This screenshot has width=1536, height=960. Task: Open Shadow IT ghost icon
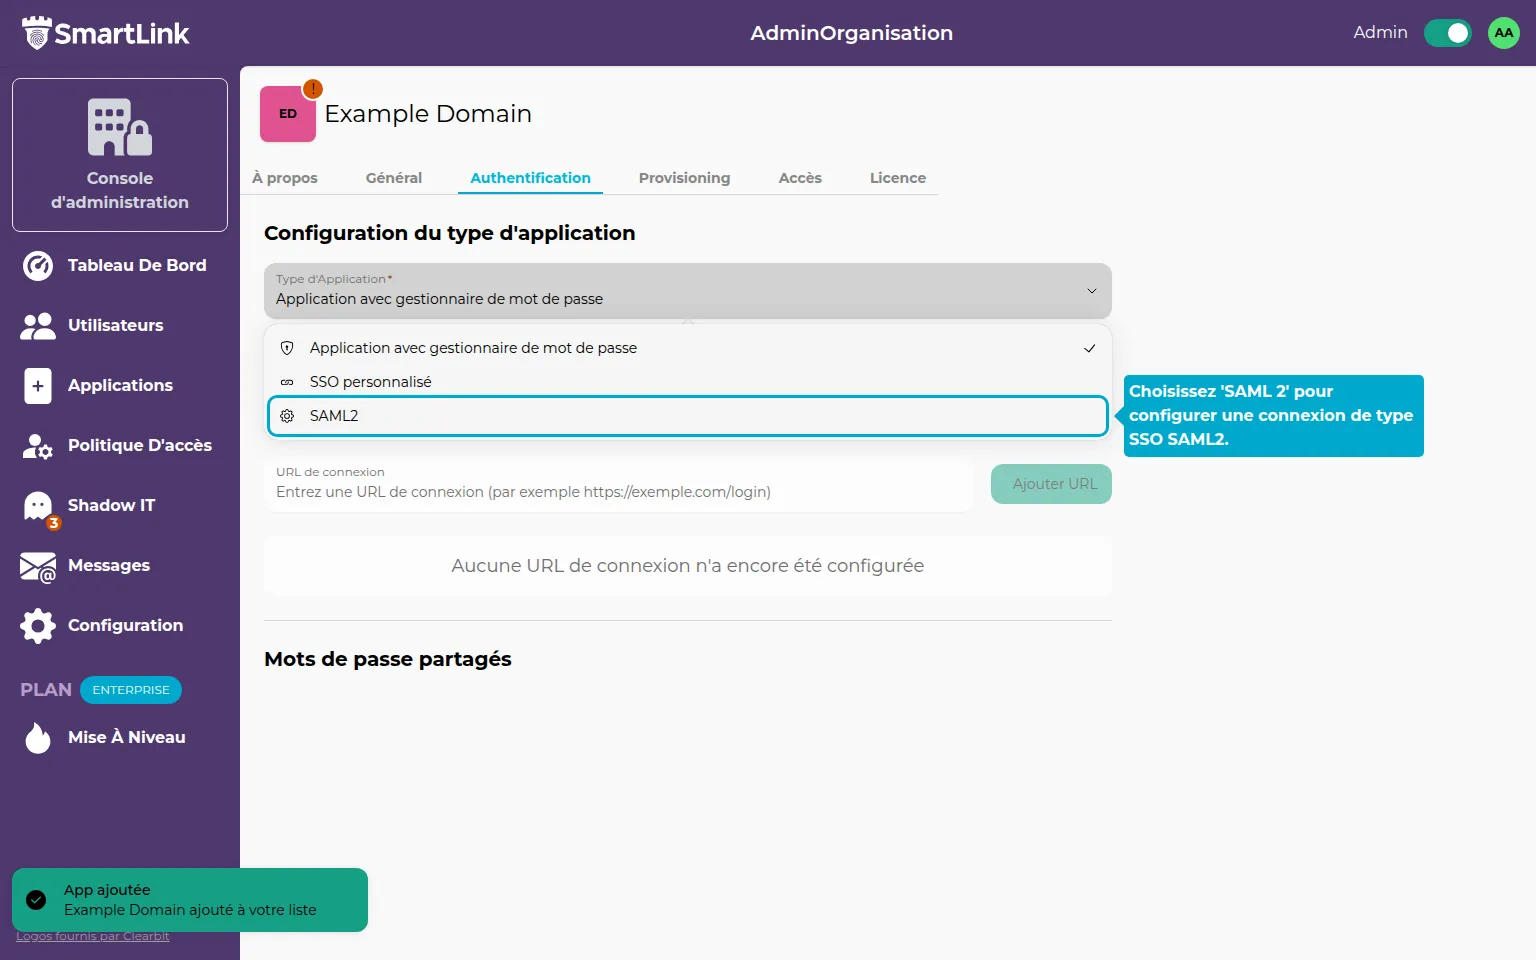(x=38, y=507)
